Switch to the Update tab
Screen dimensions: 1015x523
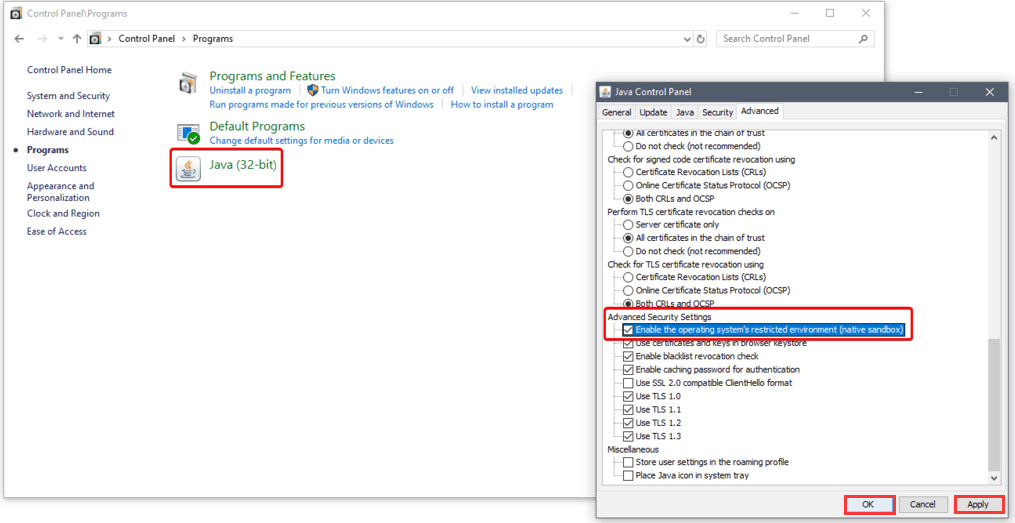653,113
